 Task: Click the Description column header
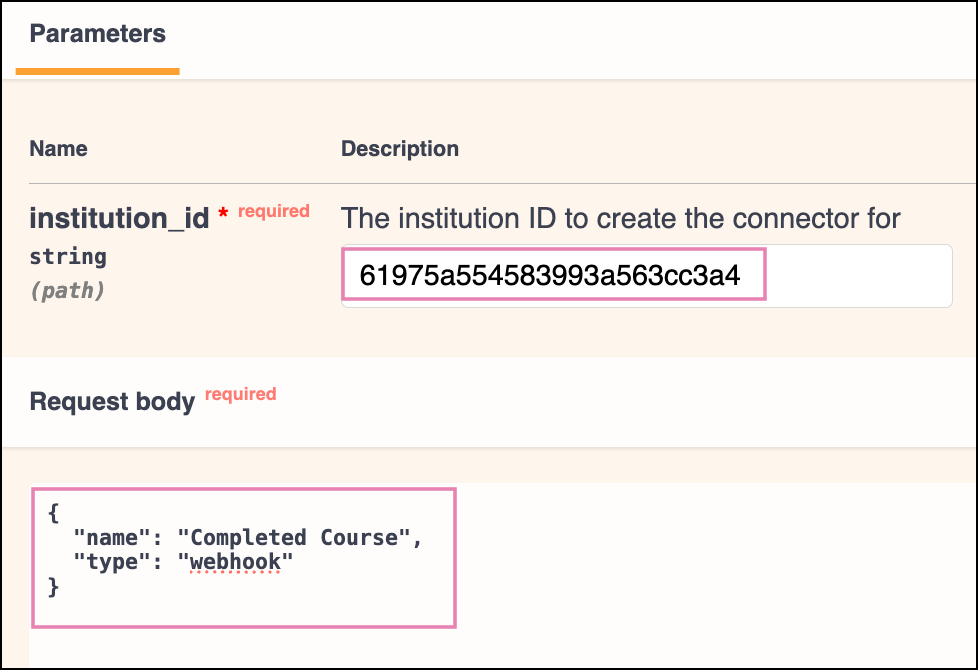[400, 149]
